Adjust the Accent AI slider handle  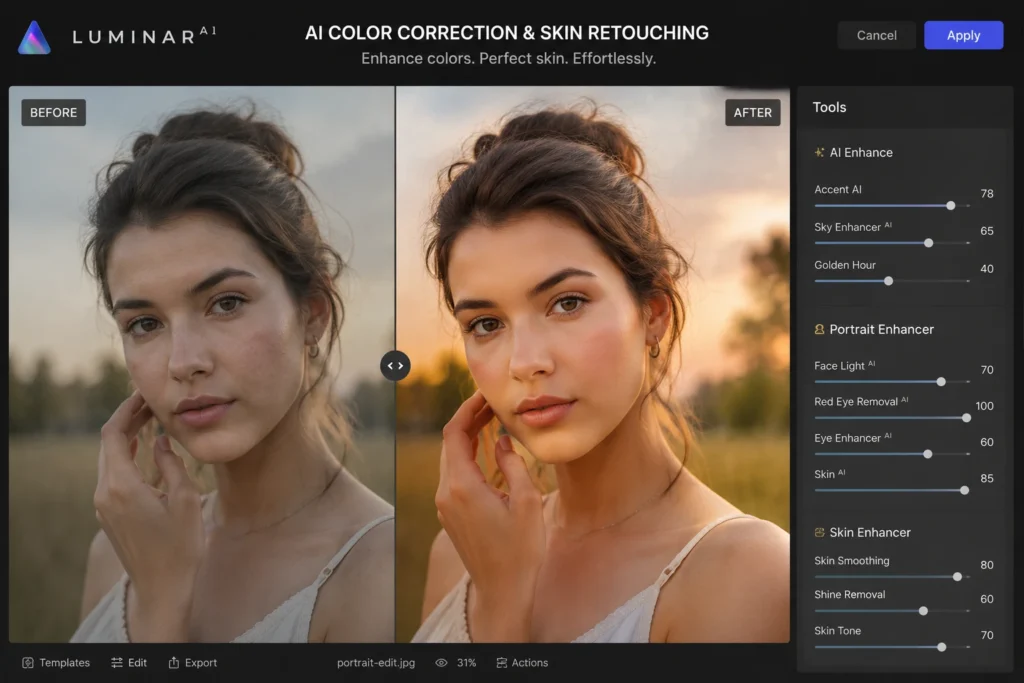point(951,206)
